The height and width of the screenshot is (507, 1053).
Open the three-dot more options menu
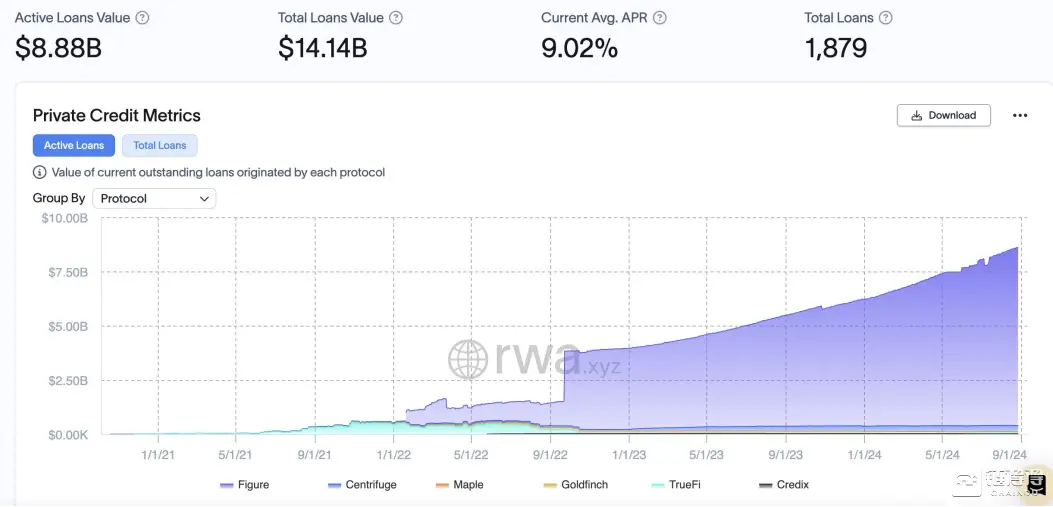coord(1019,116)
